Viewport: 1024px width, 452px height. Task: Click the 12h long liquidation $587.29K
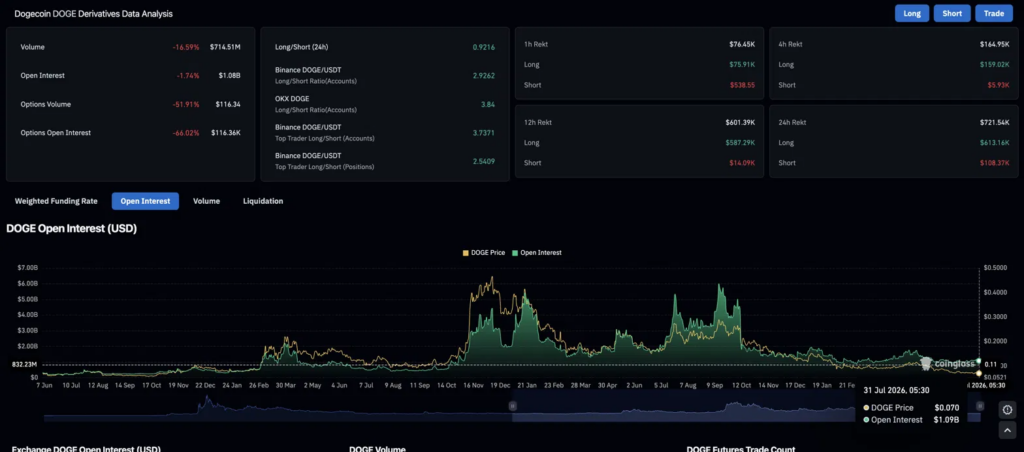click(x=740, y=142)
